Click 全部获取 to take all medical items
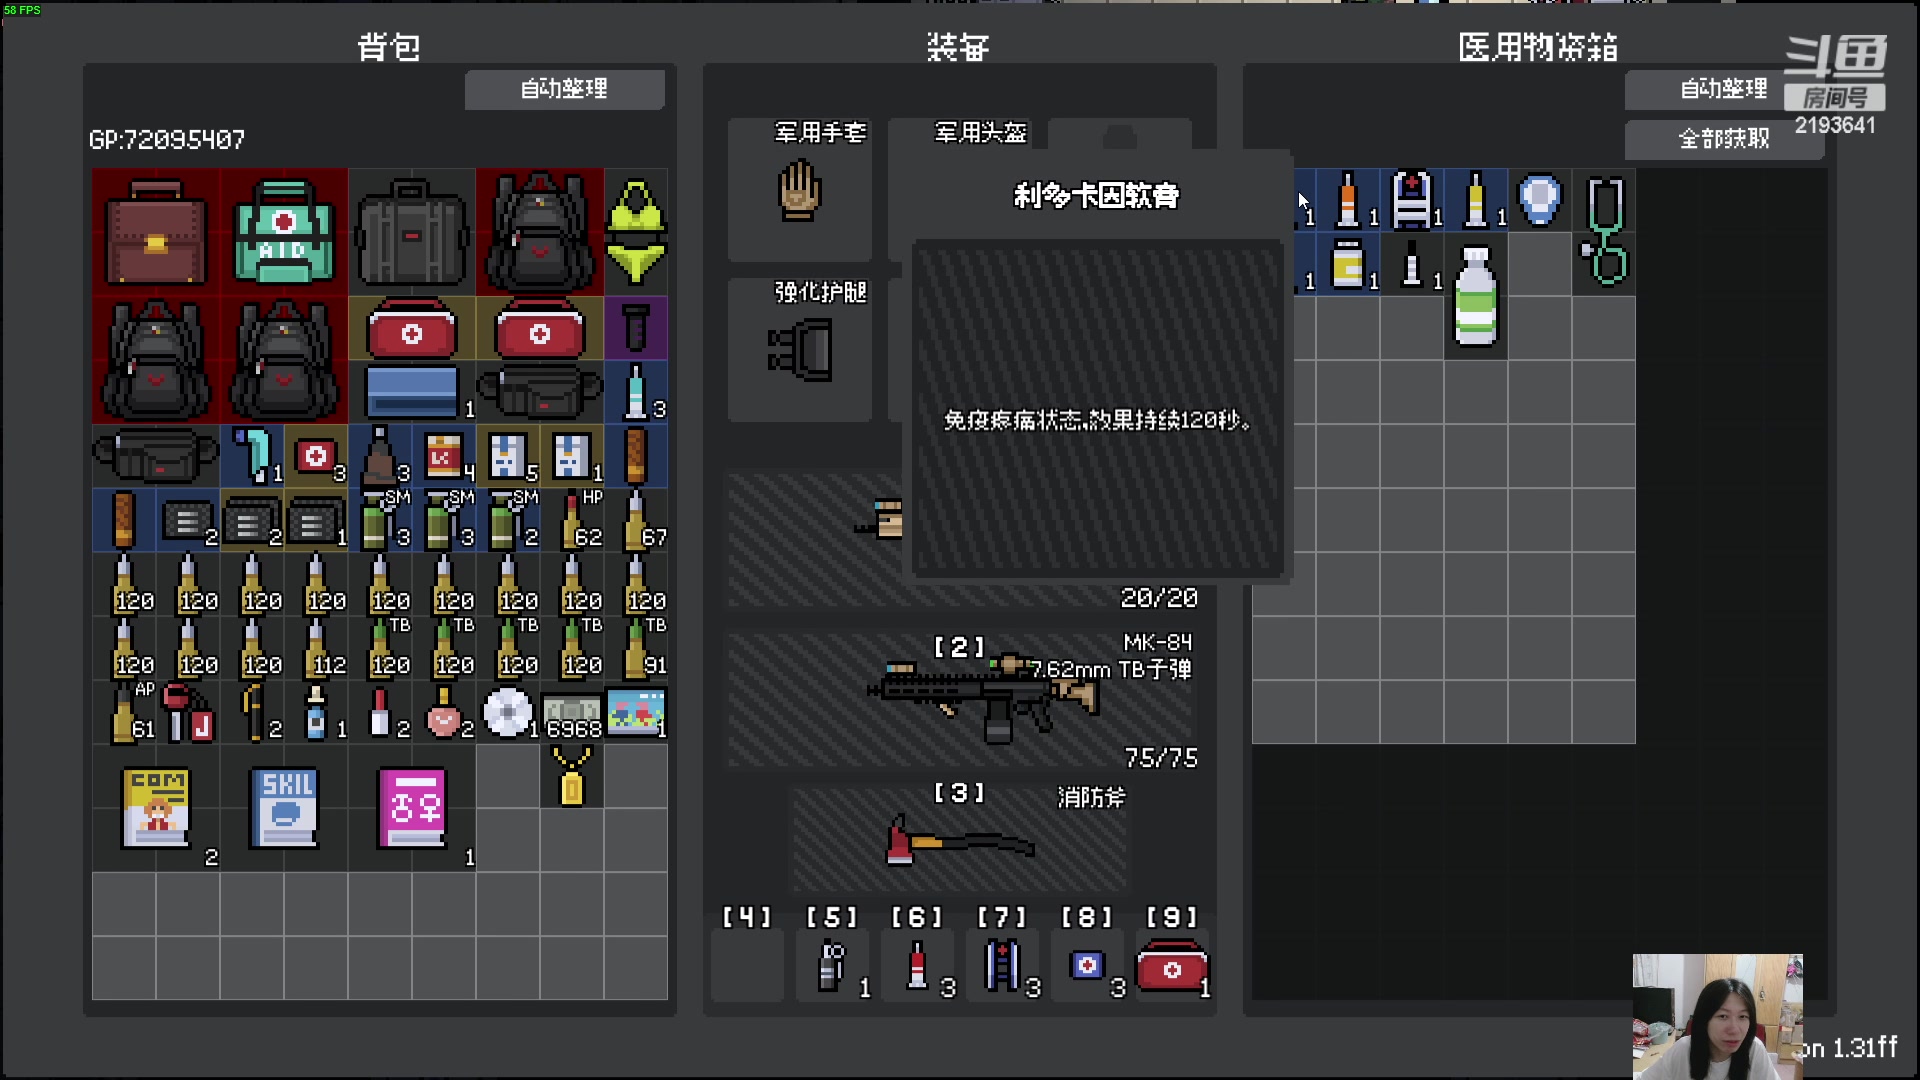 pos(1723,139)
